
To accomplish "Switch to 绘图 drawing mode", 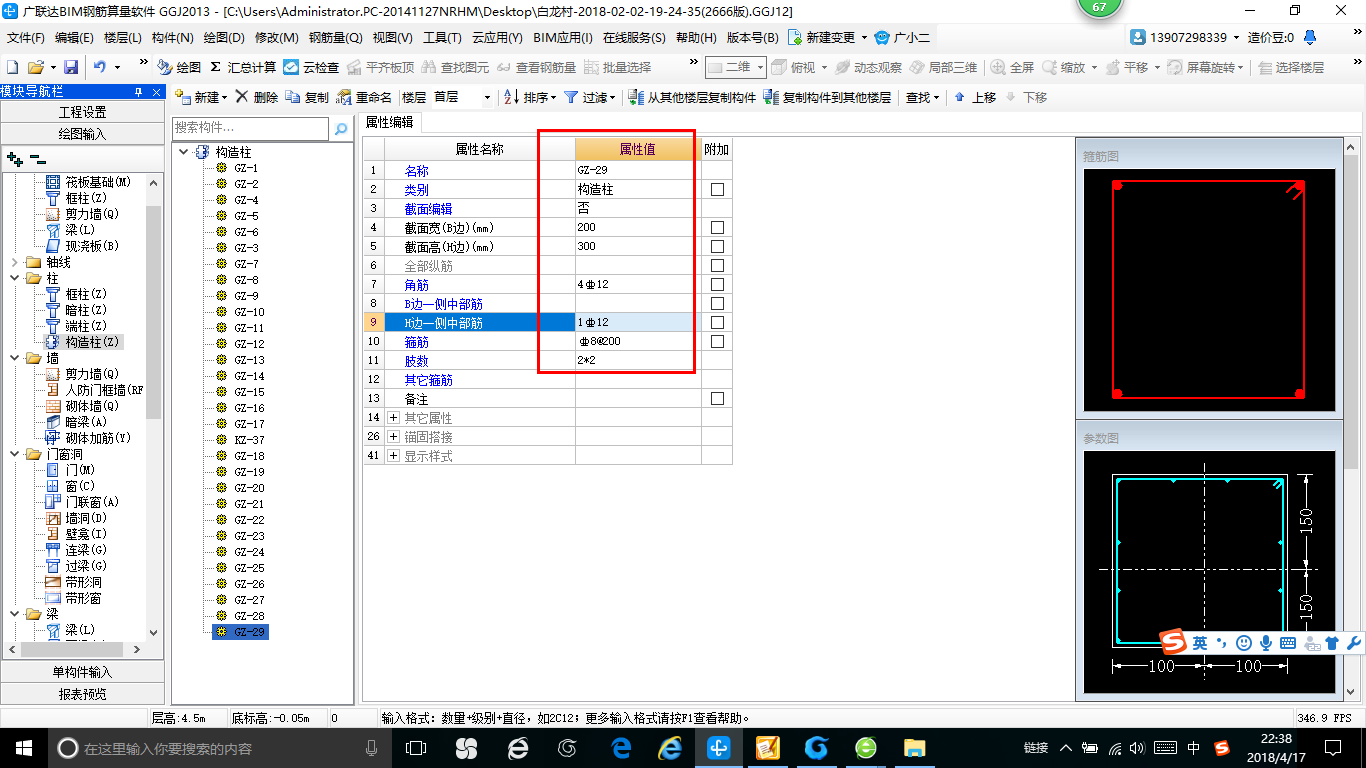I will (179, 67).
